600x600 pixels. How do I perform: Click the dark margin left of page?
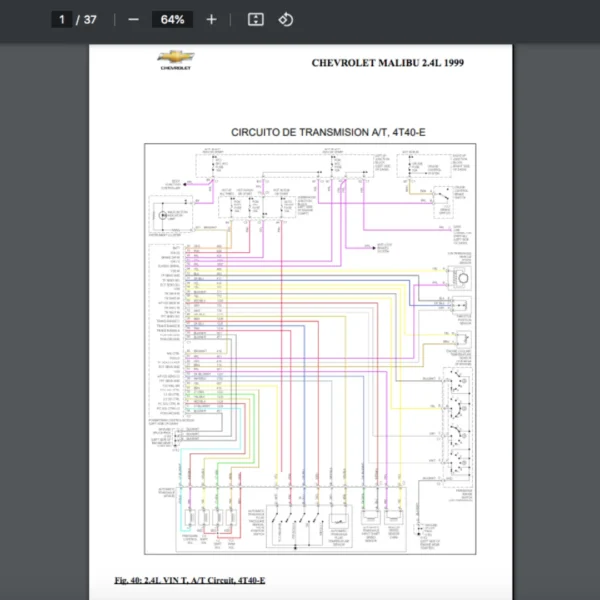click(x=45, y=300)
